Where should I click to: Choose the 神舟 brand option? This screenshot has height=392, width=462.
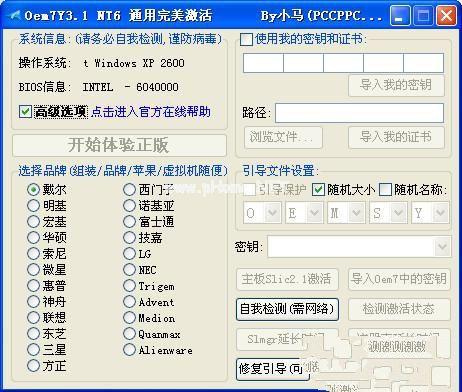[33, 302]
